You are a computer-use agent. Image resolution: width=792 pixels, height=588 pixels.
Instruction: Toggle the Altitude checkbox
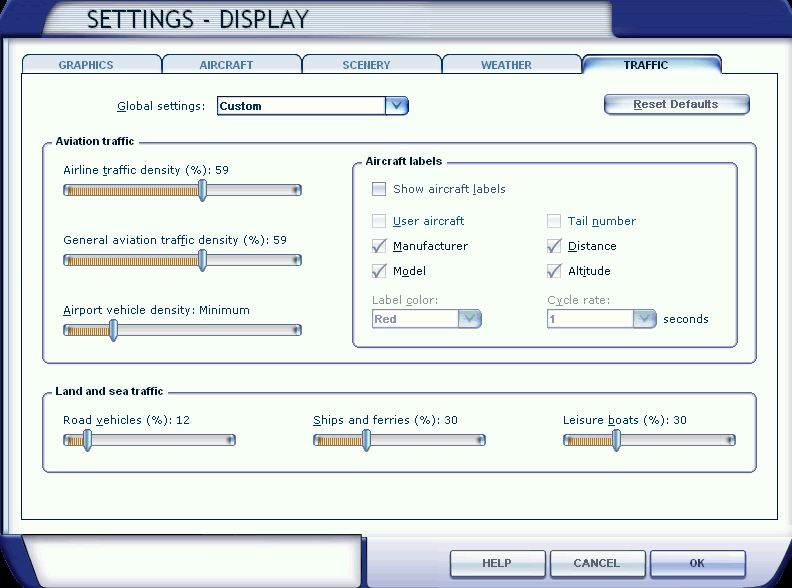pyautogui.click(x=554, y=271)
